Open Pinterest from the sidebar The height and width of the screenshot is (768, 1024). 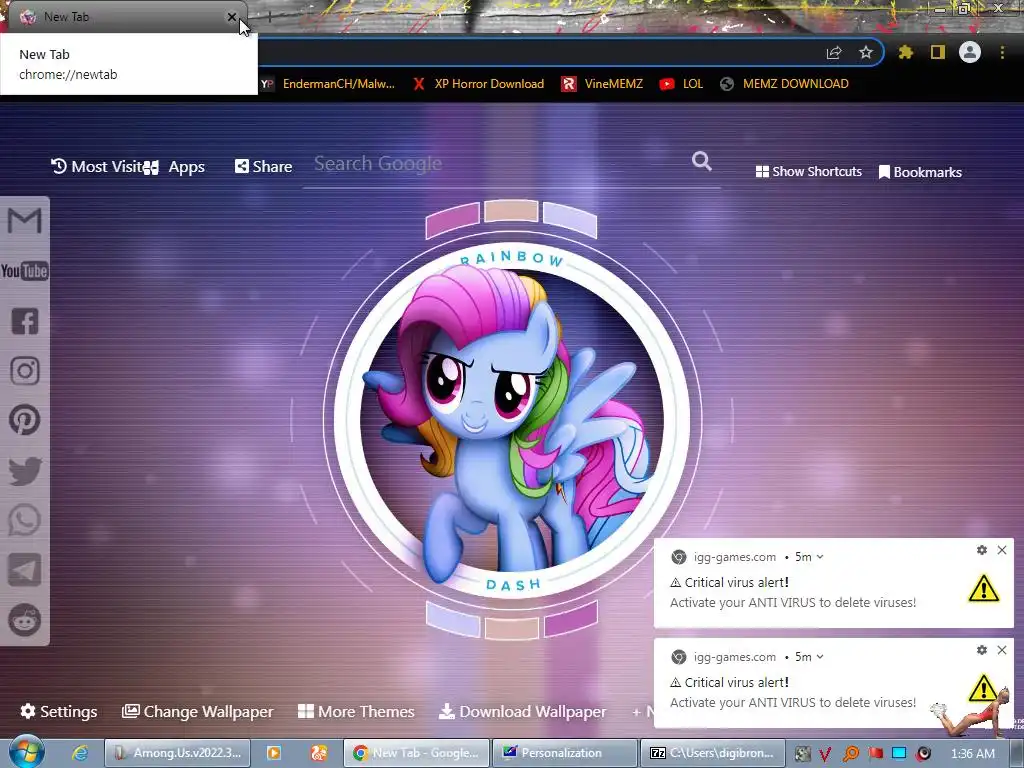[25, 420]
